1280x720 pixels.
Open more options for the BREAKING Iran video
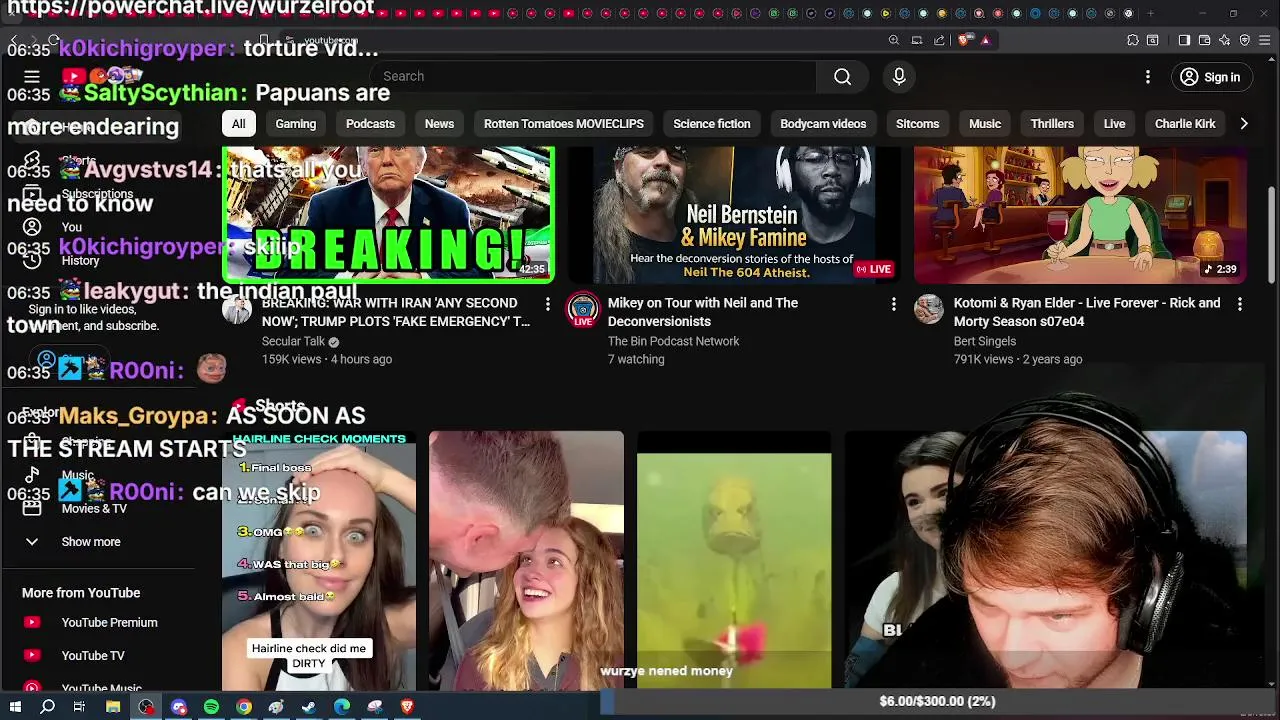(547, 304)
